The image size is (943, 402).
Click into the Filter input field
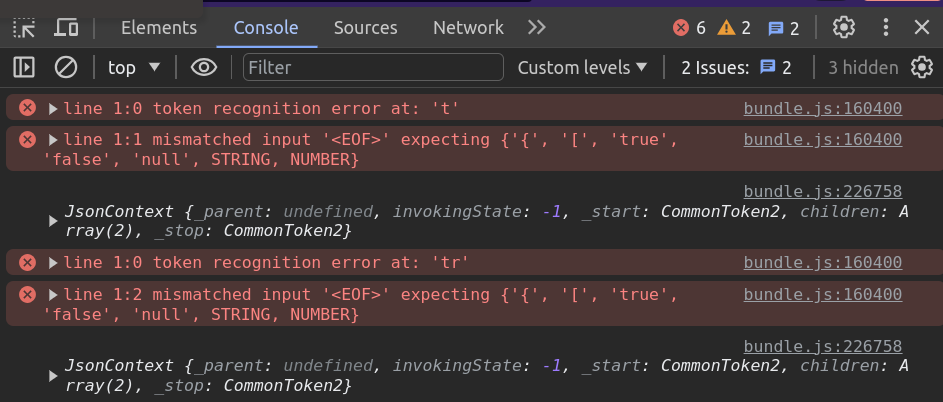tap(373, 67)
